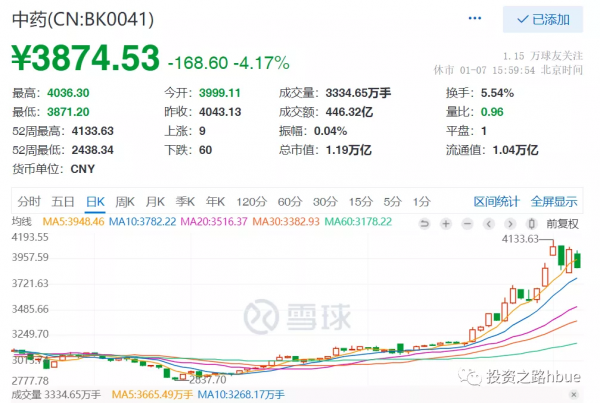Switch to the 1分 interval tab
The width and height of the screenshot is (600, 403).
(x=422, y=201)
